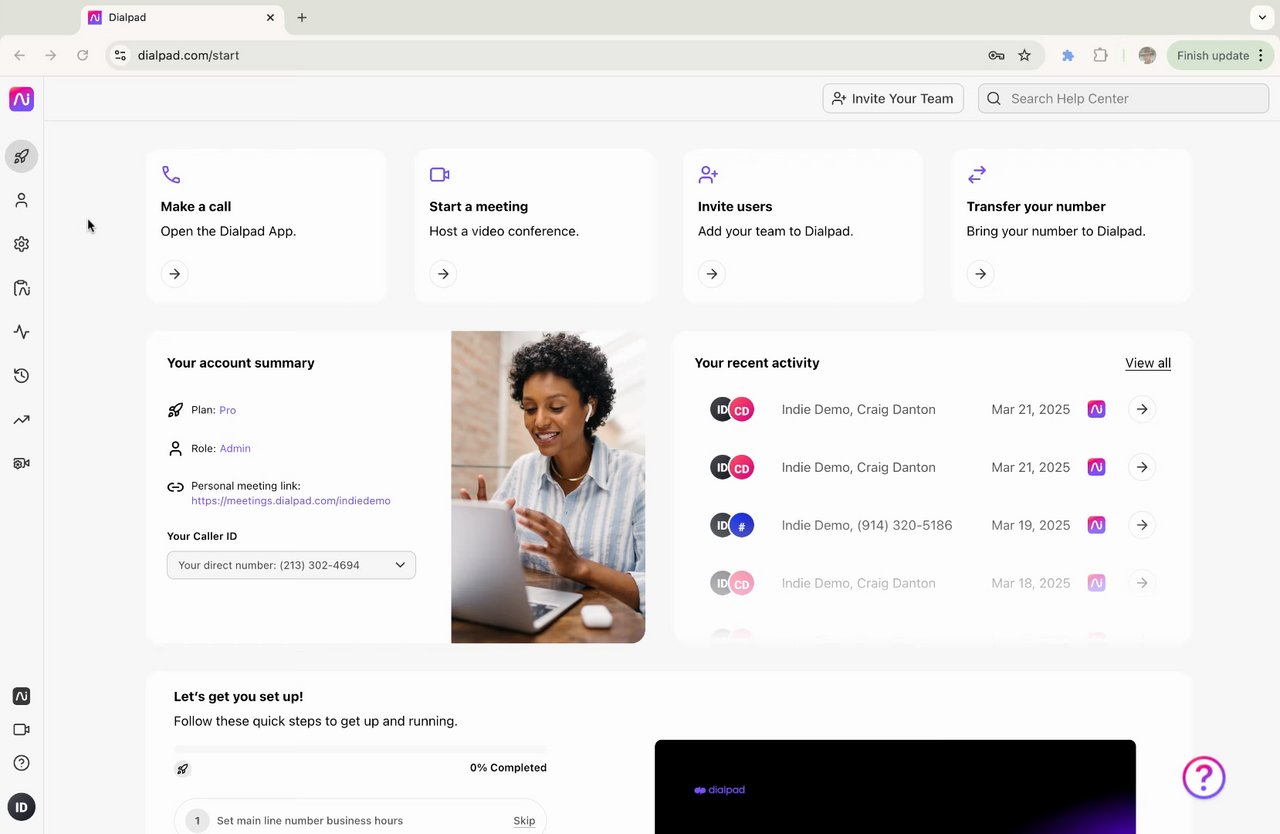Open the personal meeting link URL
The width and height of the screenshot is (1280, 834).
(x=291, y=501)
